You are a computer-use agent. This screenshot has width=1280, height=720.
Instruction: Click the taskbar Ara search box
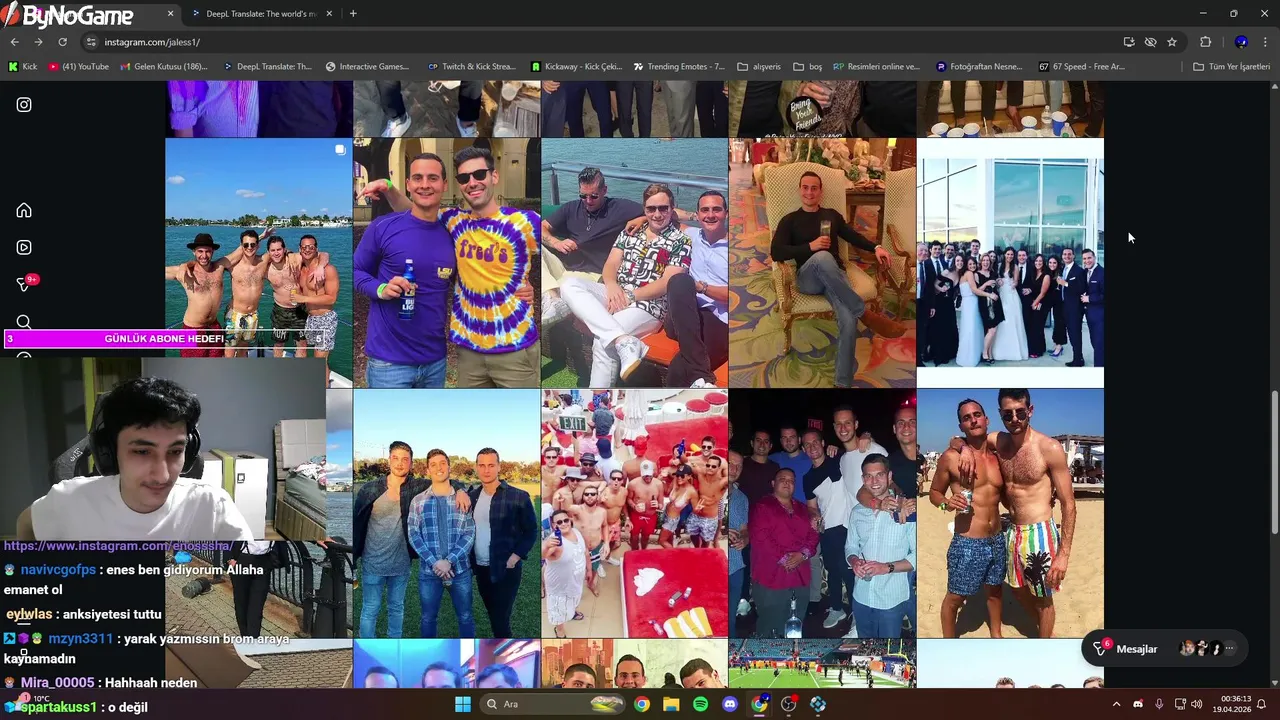click(555, 704)
